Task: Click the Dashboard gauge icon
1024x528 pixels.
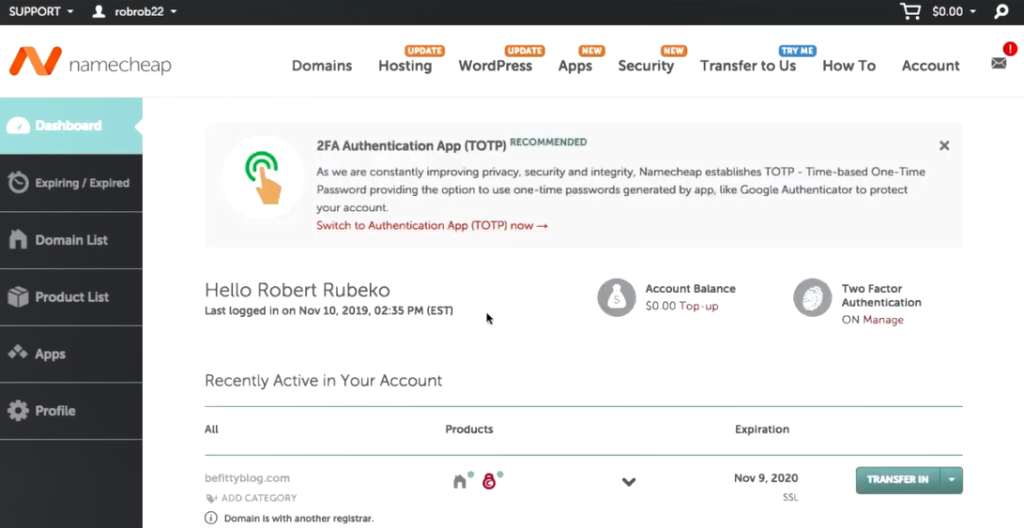Action: (x=18, y=126)
